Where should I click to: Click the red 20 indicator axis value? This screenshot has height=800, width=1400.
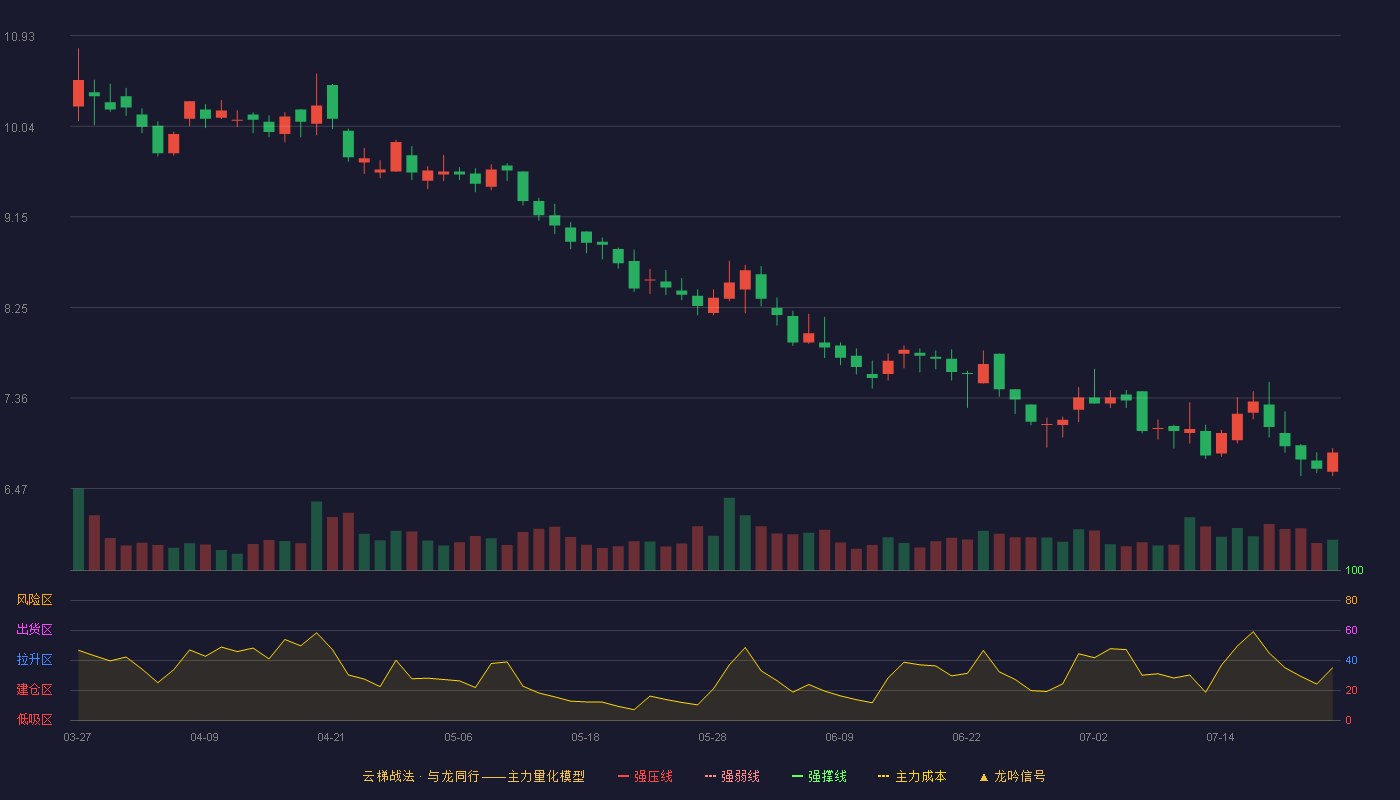click(x=1351, y=691)
